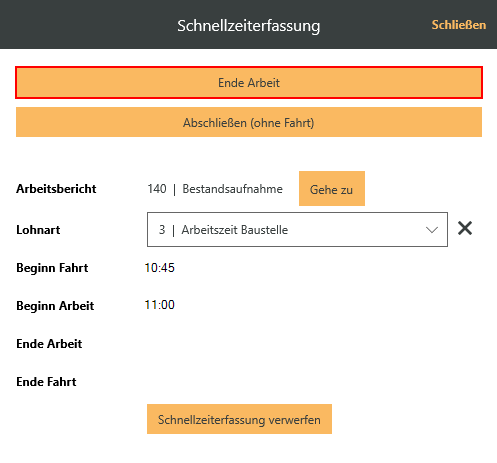Viewport: 497px width, 463px height.
Task: Open the Arbeitszeit Baustelle combo box
Action: [x=297, y=230]
